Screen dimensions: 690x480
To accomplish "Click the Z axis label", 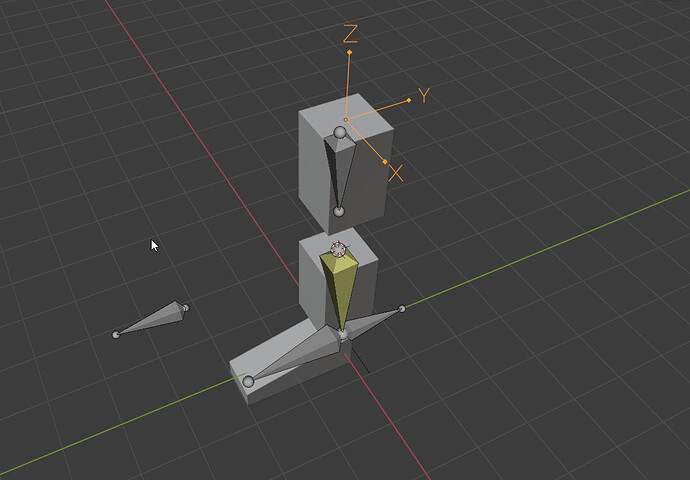I will tap(350, 34).
